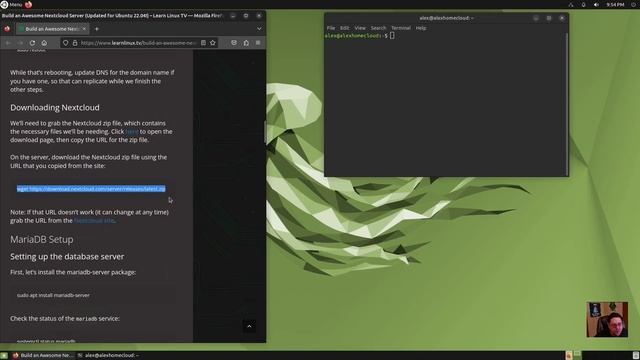Go back in Firefox history
640x360 pixels.
(x=8, y=43)
